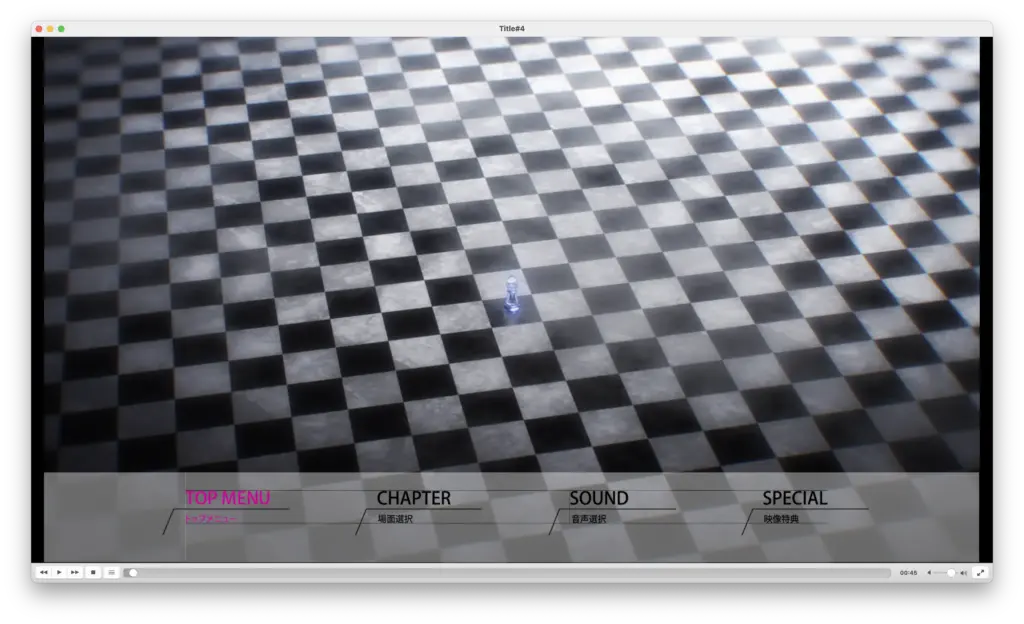Select TOP MENU in the disc menu

coord(227,498)
